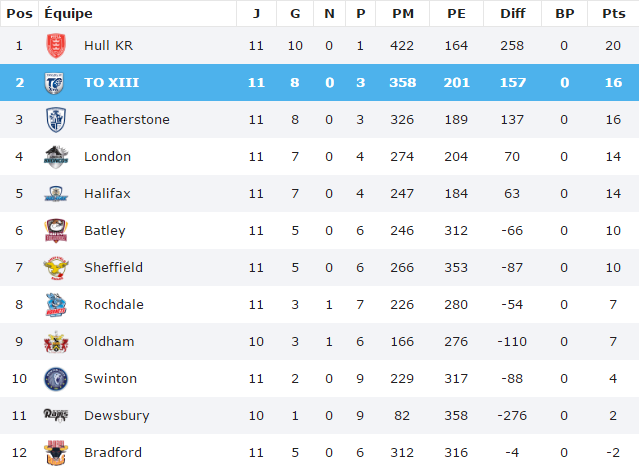Screen dimensions: 639x474
Task: Click the London team logo
Action: 55,157
